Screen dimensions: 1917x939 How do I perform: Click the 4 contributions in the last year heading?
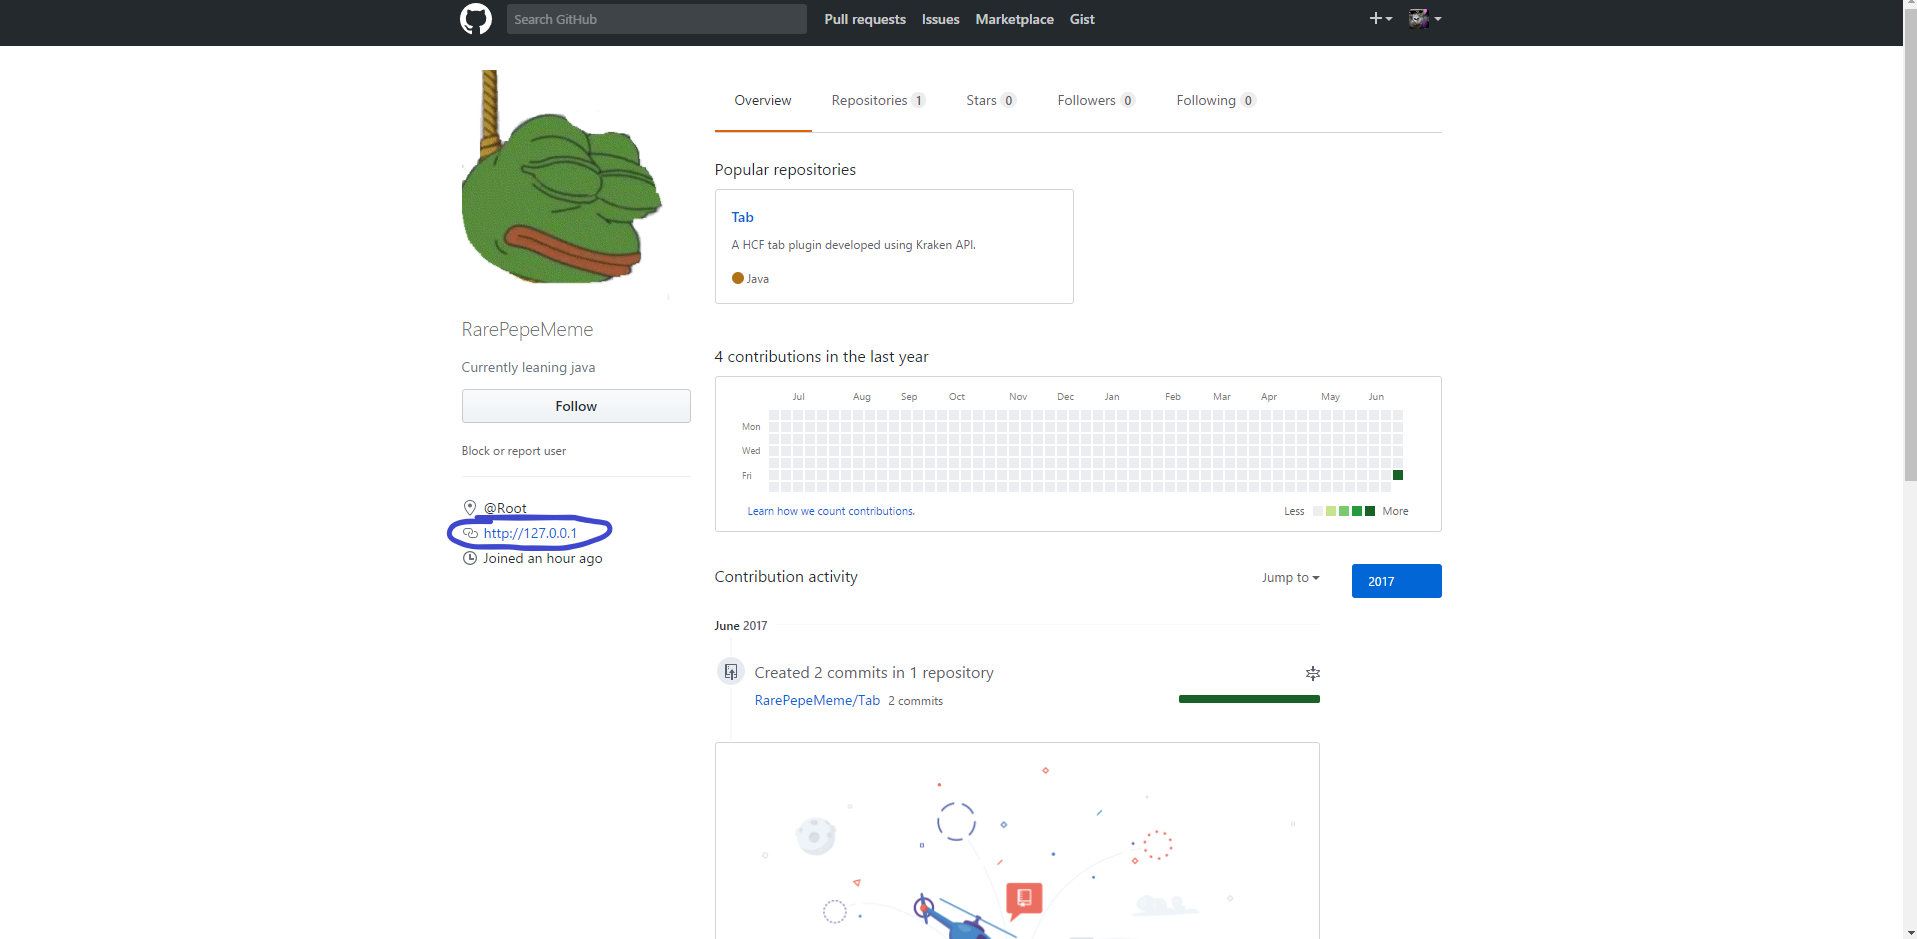coord(821,357)
